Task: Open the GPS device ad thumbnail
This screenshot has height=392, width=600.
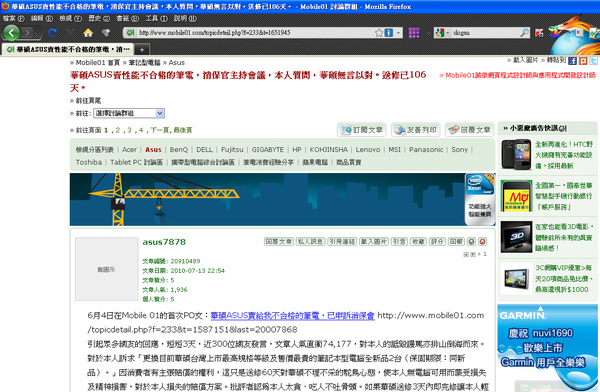Action: point(516,278)
